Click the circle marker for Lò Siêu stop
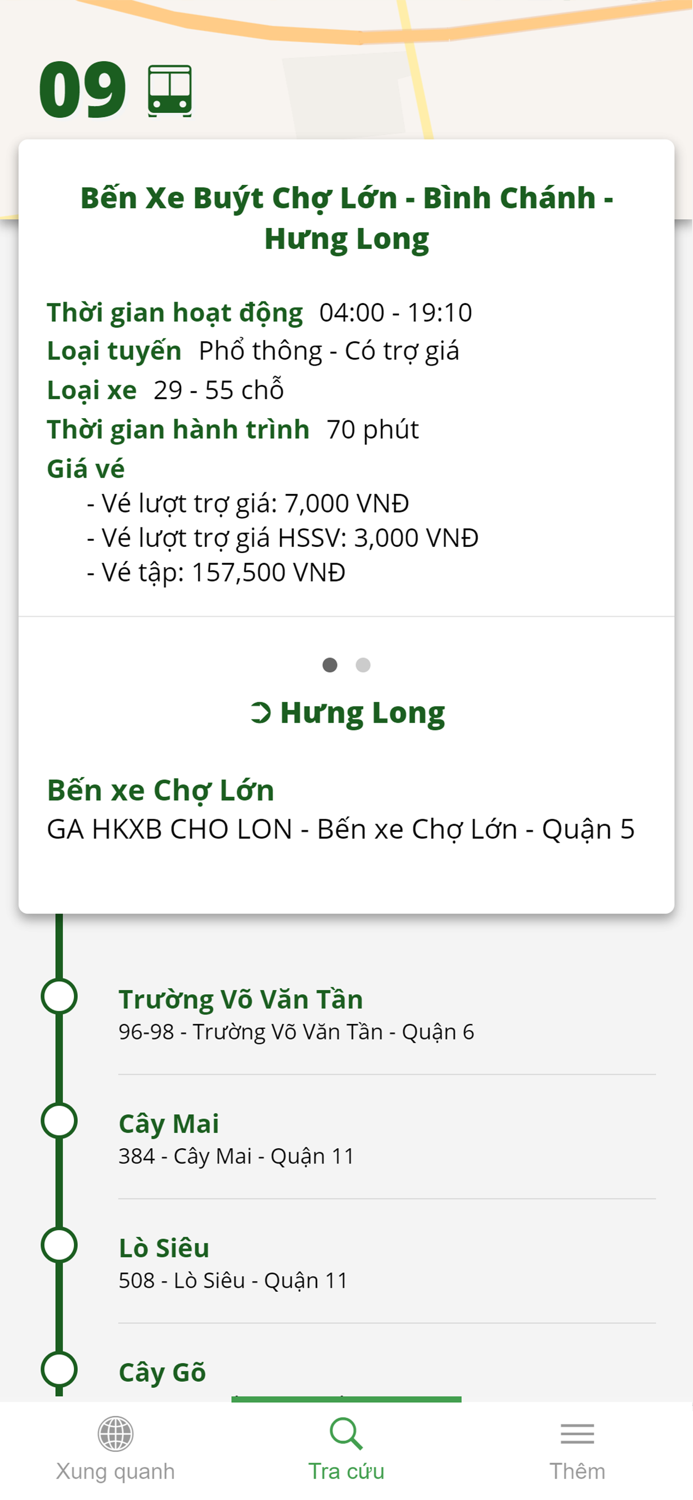The image size is (693, 1500). [x=58, y=1245]
